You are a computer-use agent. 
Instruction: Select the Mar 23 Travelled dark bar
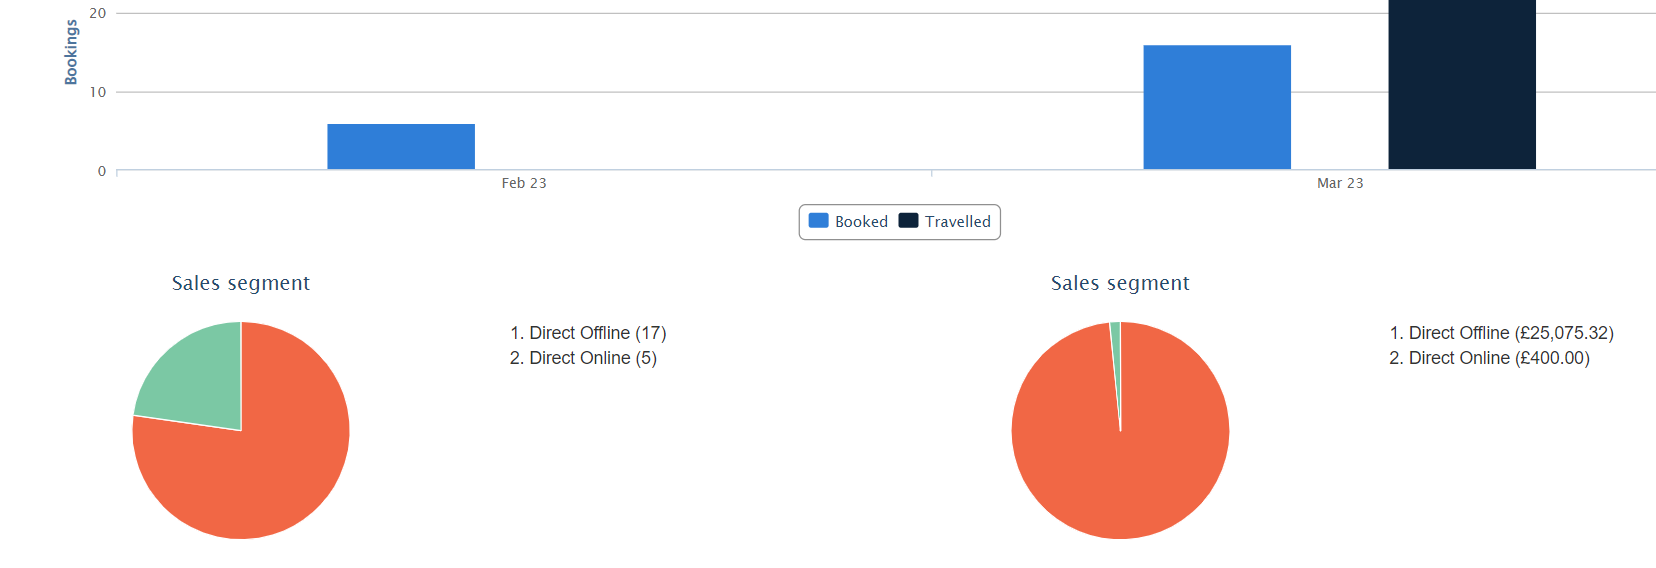point(1462,85)
